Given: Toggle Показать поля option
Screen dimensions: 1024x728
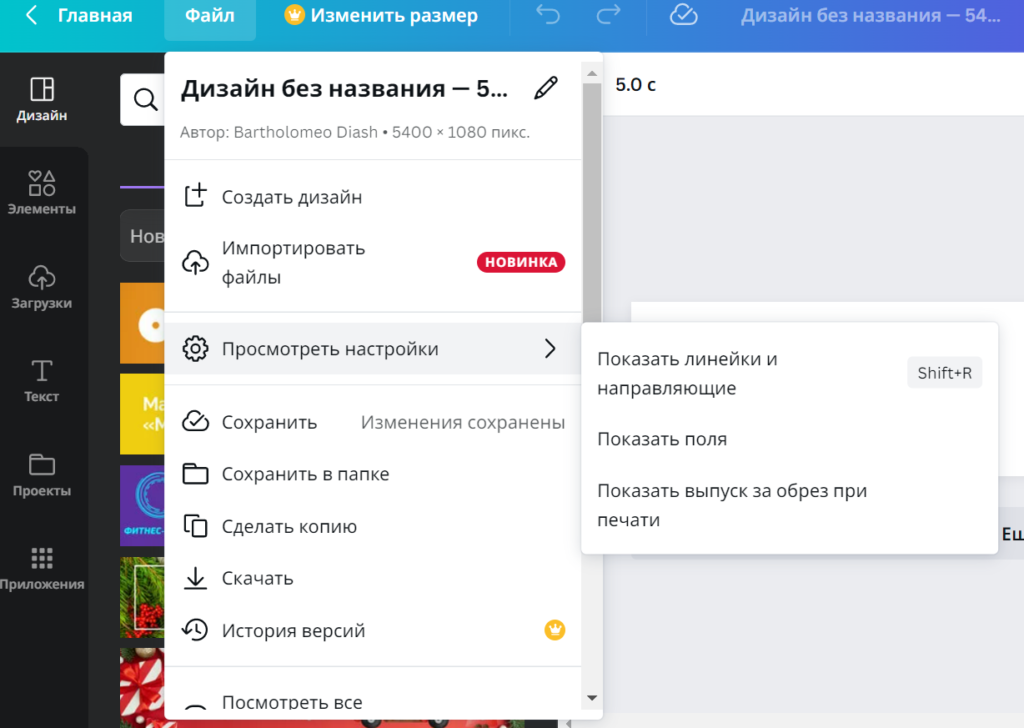Looking at the screenshot, I should tap(662, 439).
